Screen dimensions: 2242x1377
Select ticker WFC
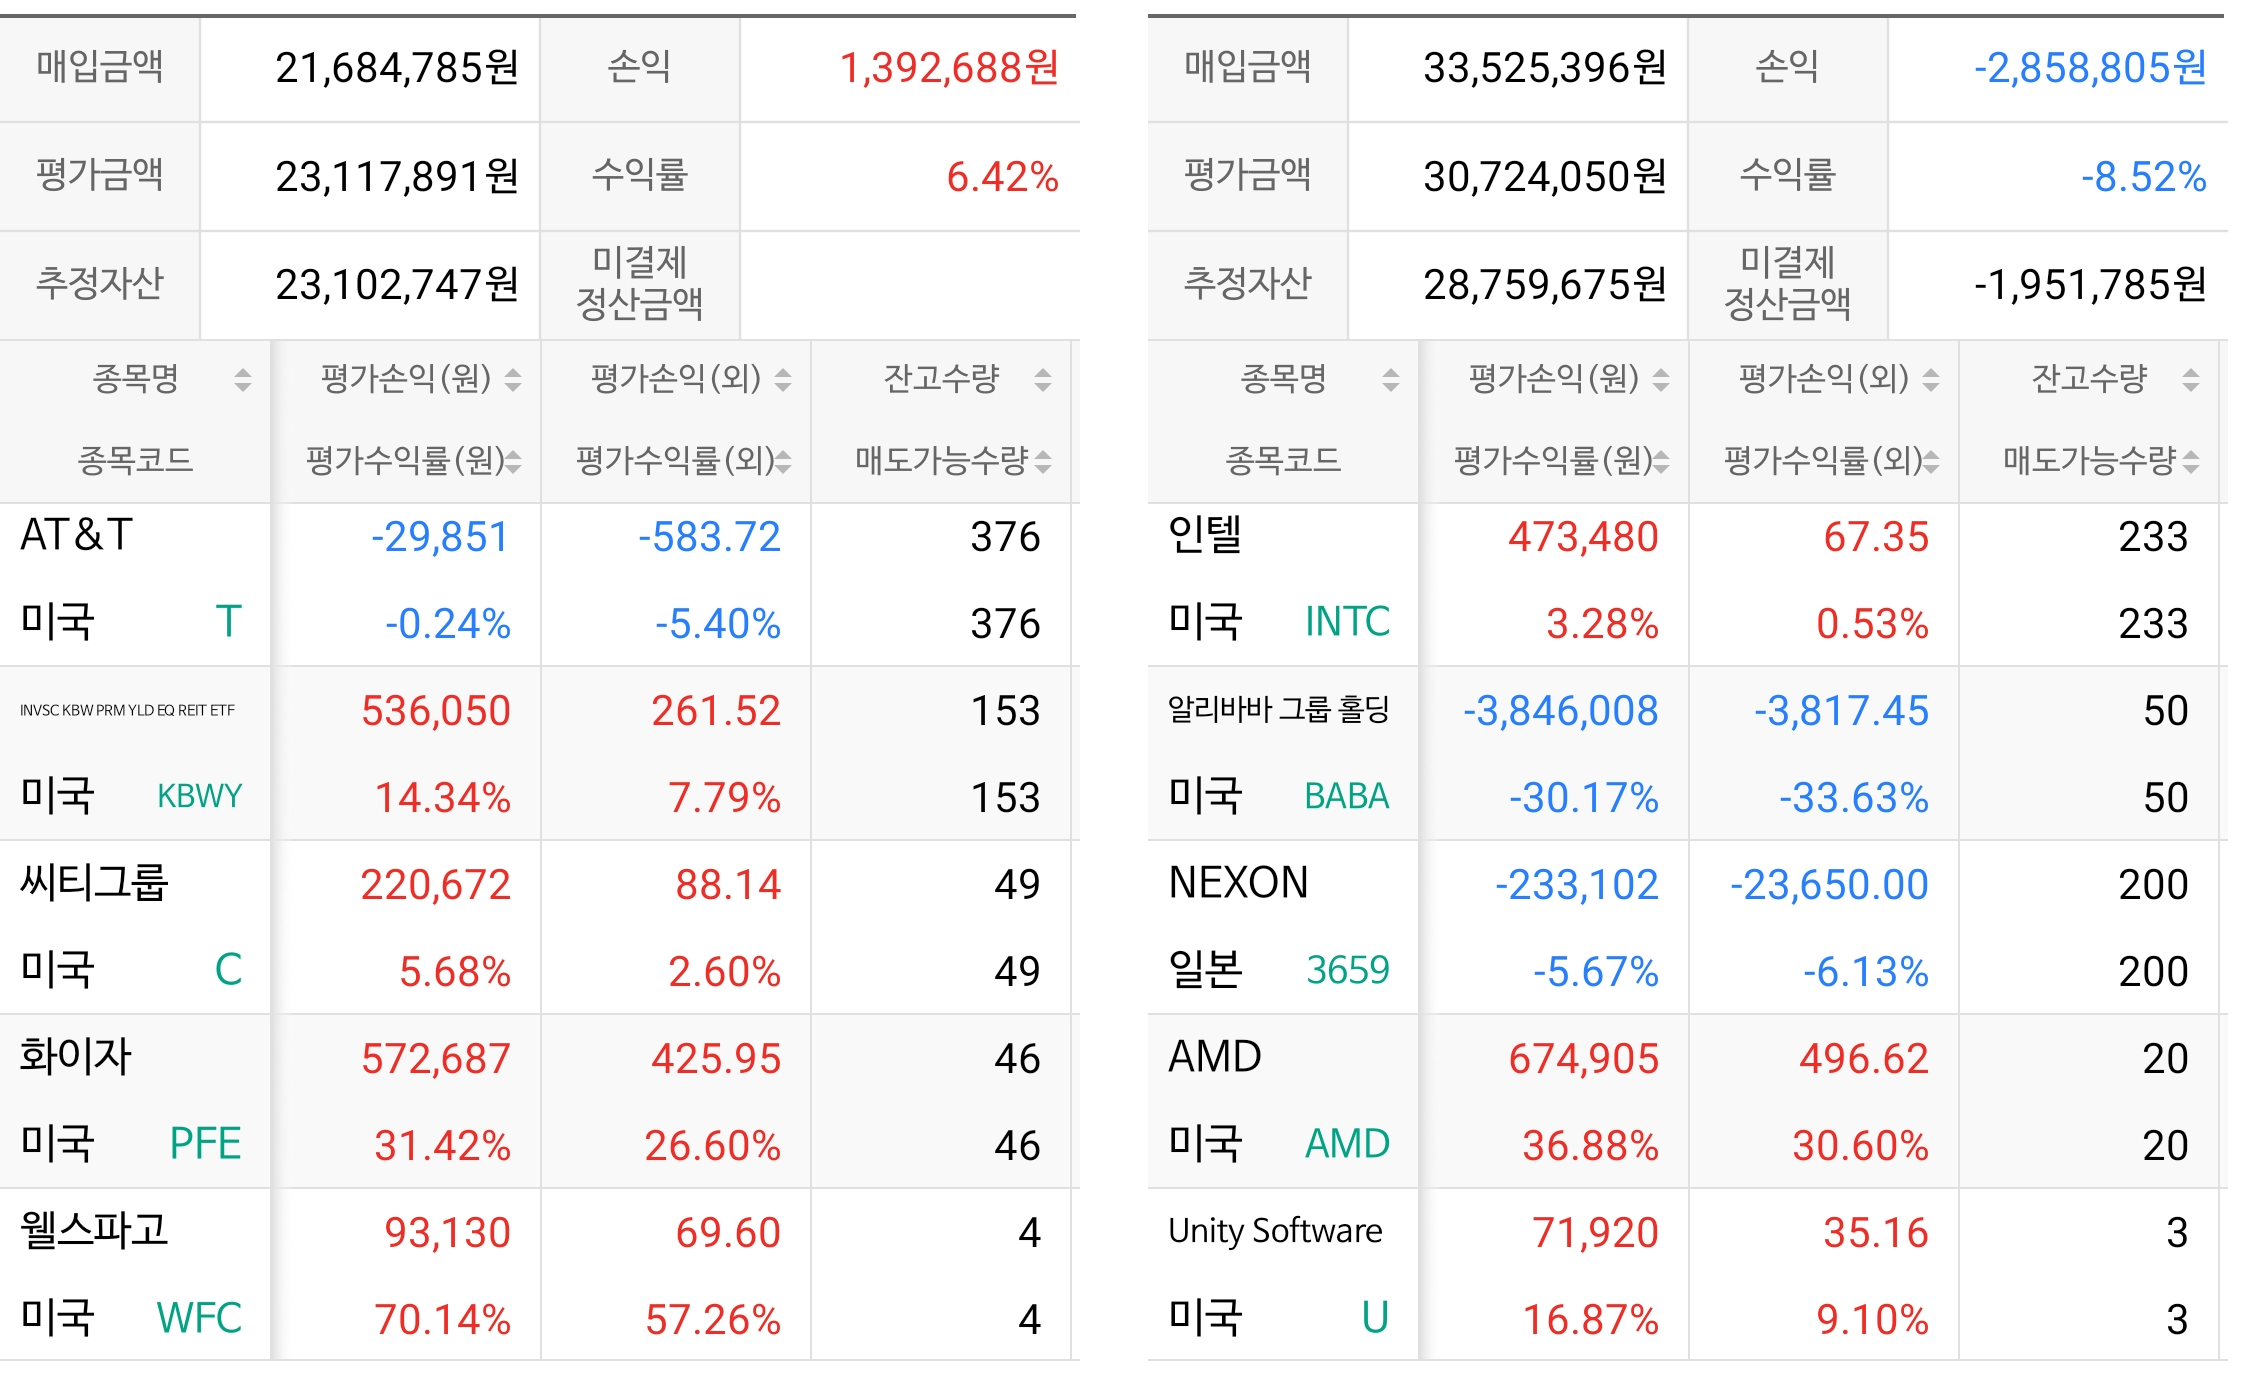199,1318
